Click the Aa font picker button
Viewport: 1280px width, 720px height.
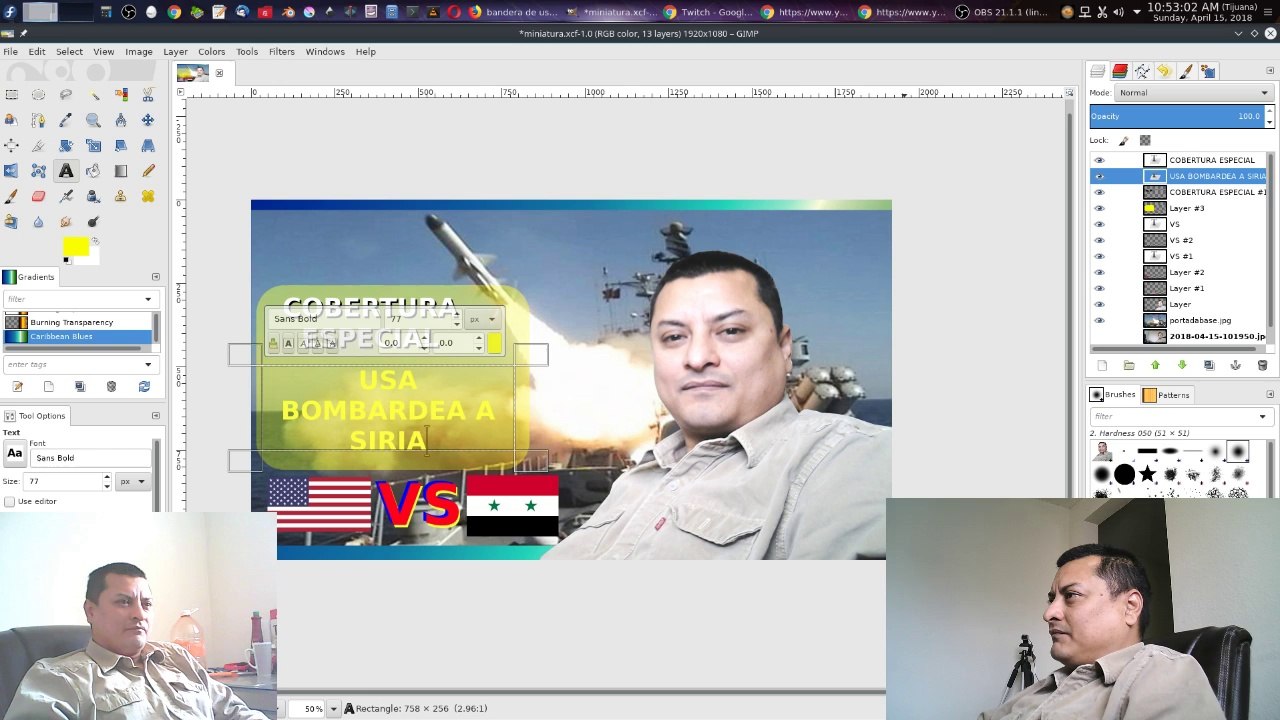(x=15, y=454)
